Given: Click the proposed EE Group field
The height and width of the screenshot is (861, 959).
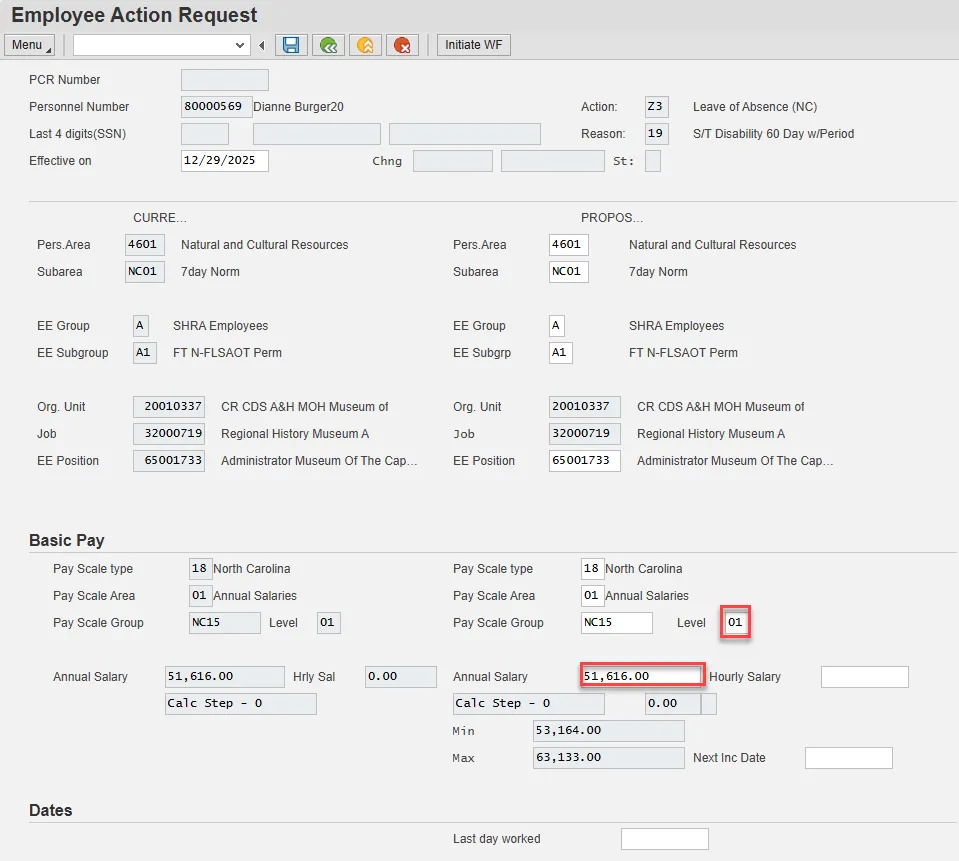Looking at the screenshot, I should click(x=556, y=326).
